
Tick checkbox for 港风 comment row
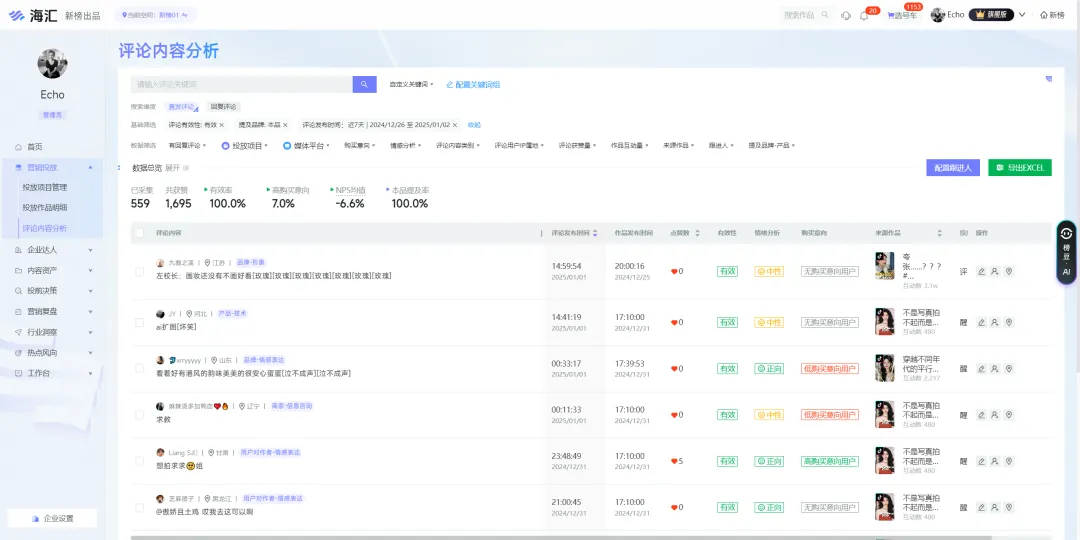coord(140,368)
